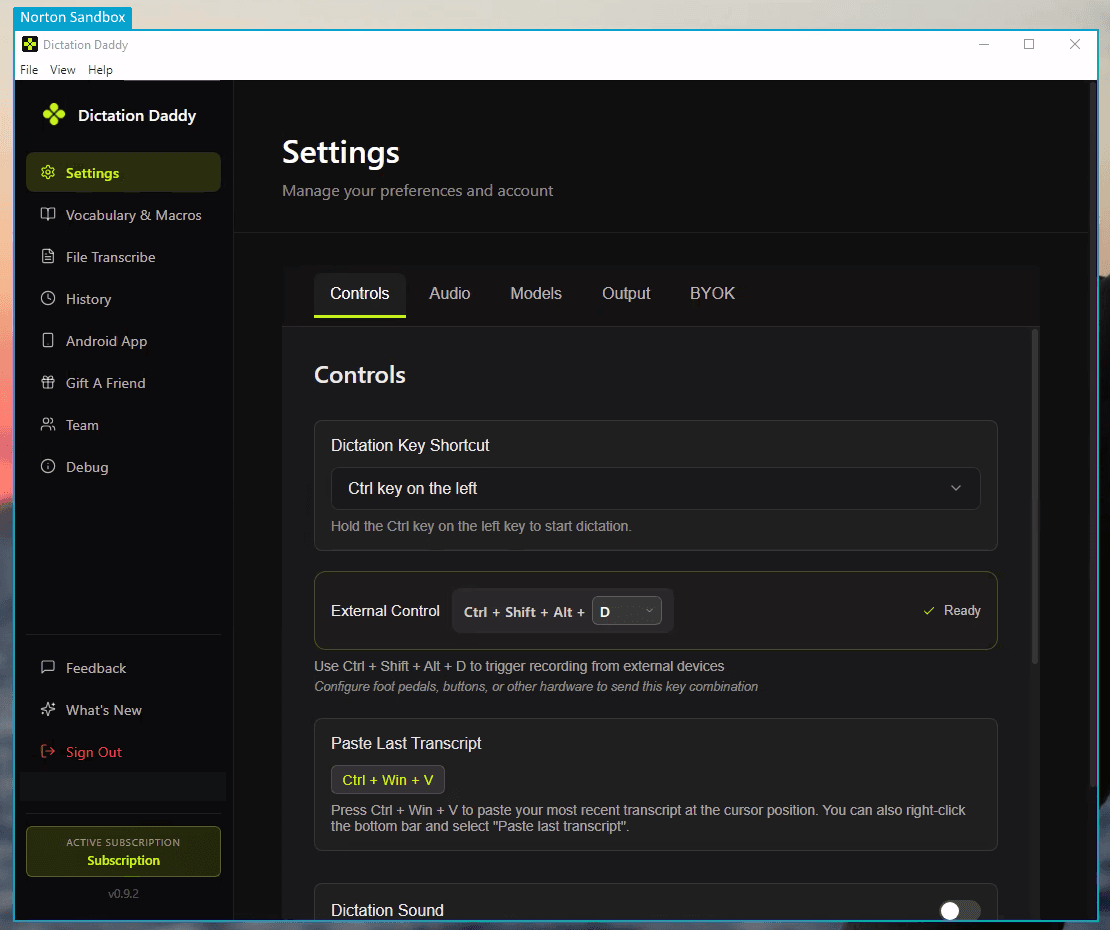This screenshot has height=930, width=1110.
Task: Click the 'Hold the Ctrl key on the left' hint
Action: 481,526
